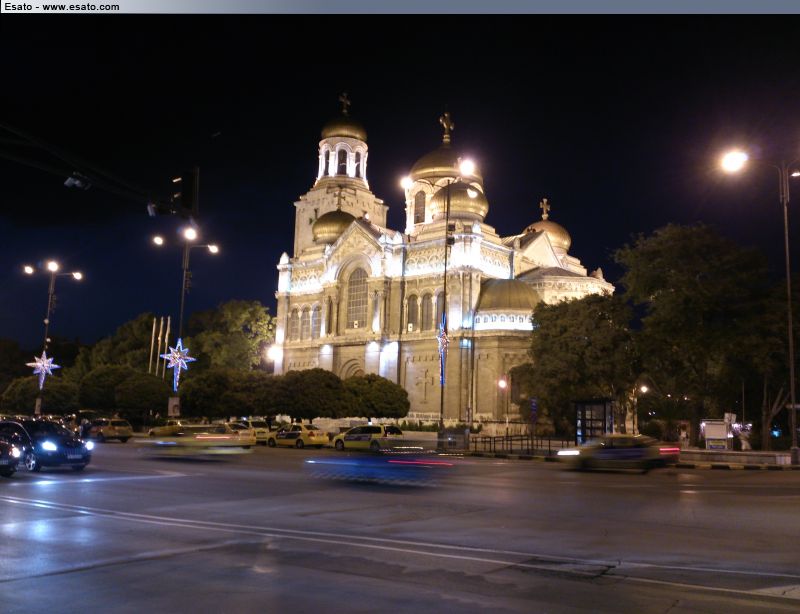The height and width of the screenshot is (614, 800).
Task: Open the night cathedral photo
Action: point(400,314)
